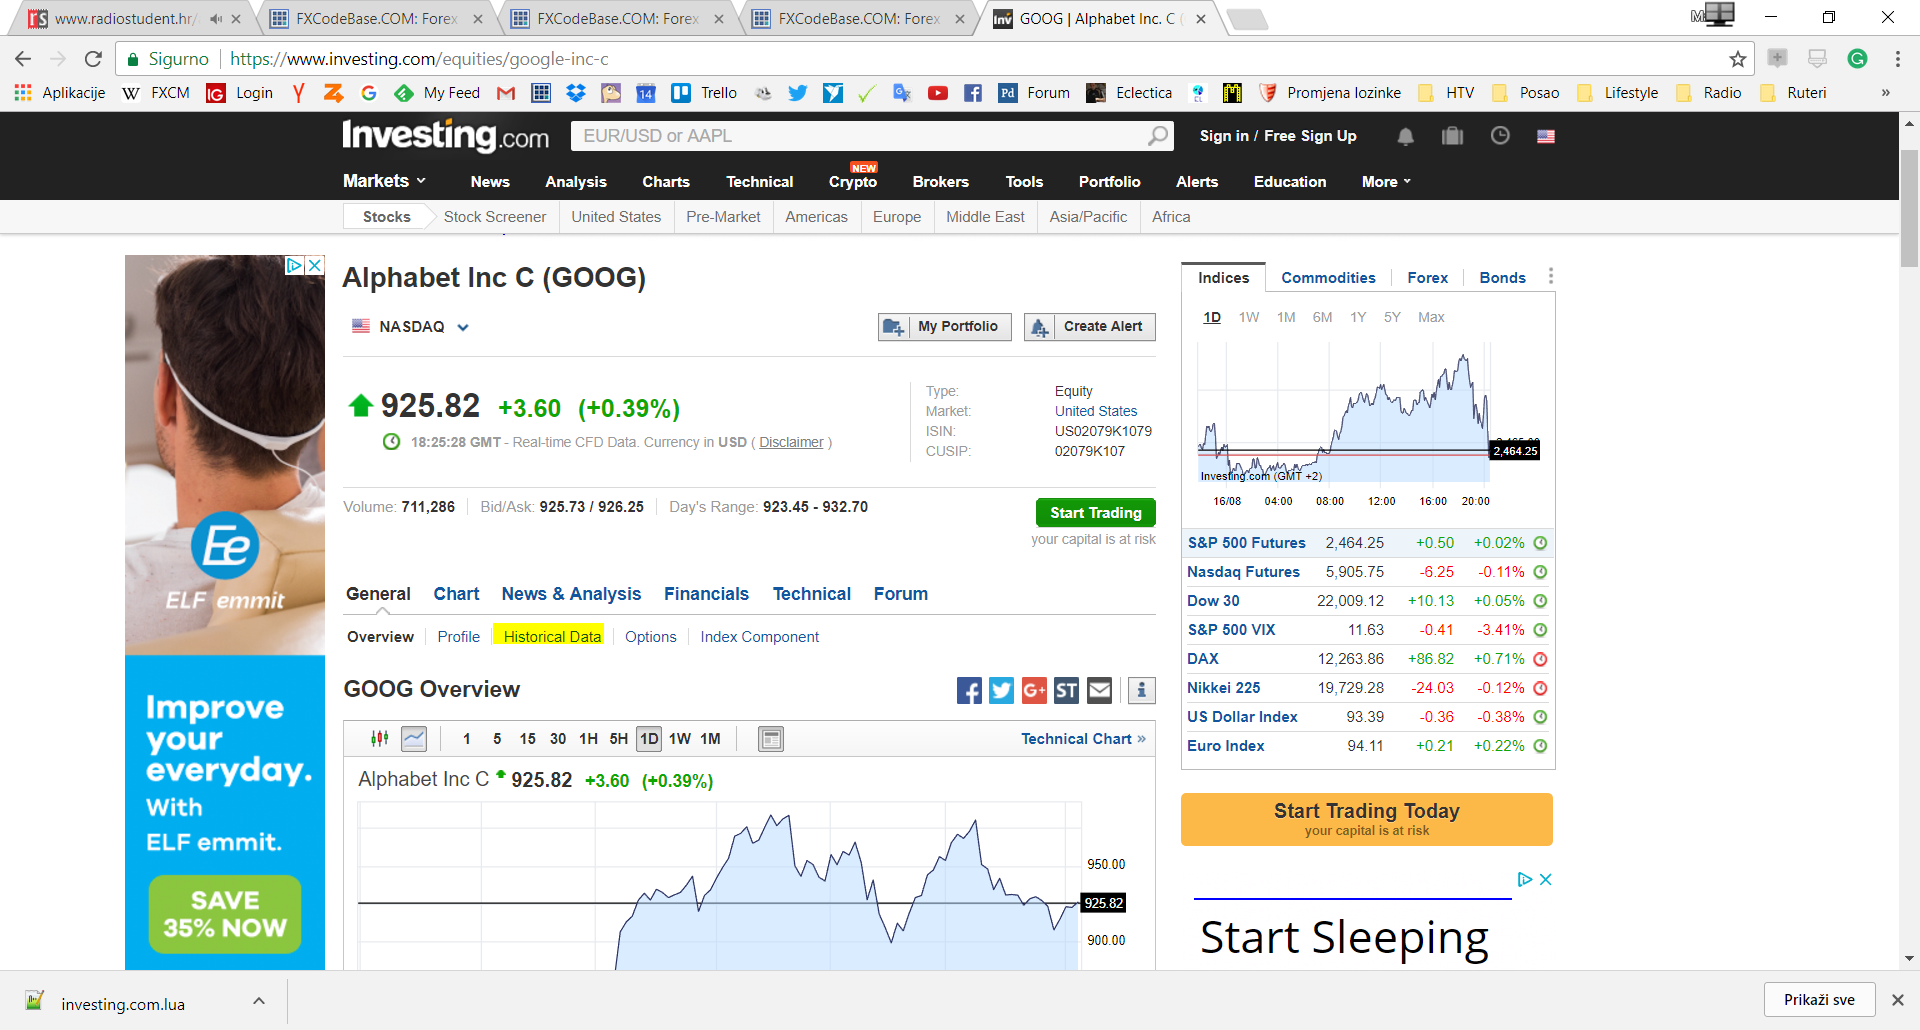This screenshot has width=1920, height=1030.
Task: Click the search magnifier icon
Action: tap(1158, 136)
